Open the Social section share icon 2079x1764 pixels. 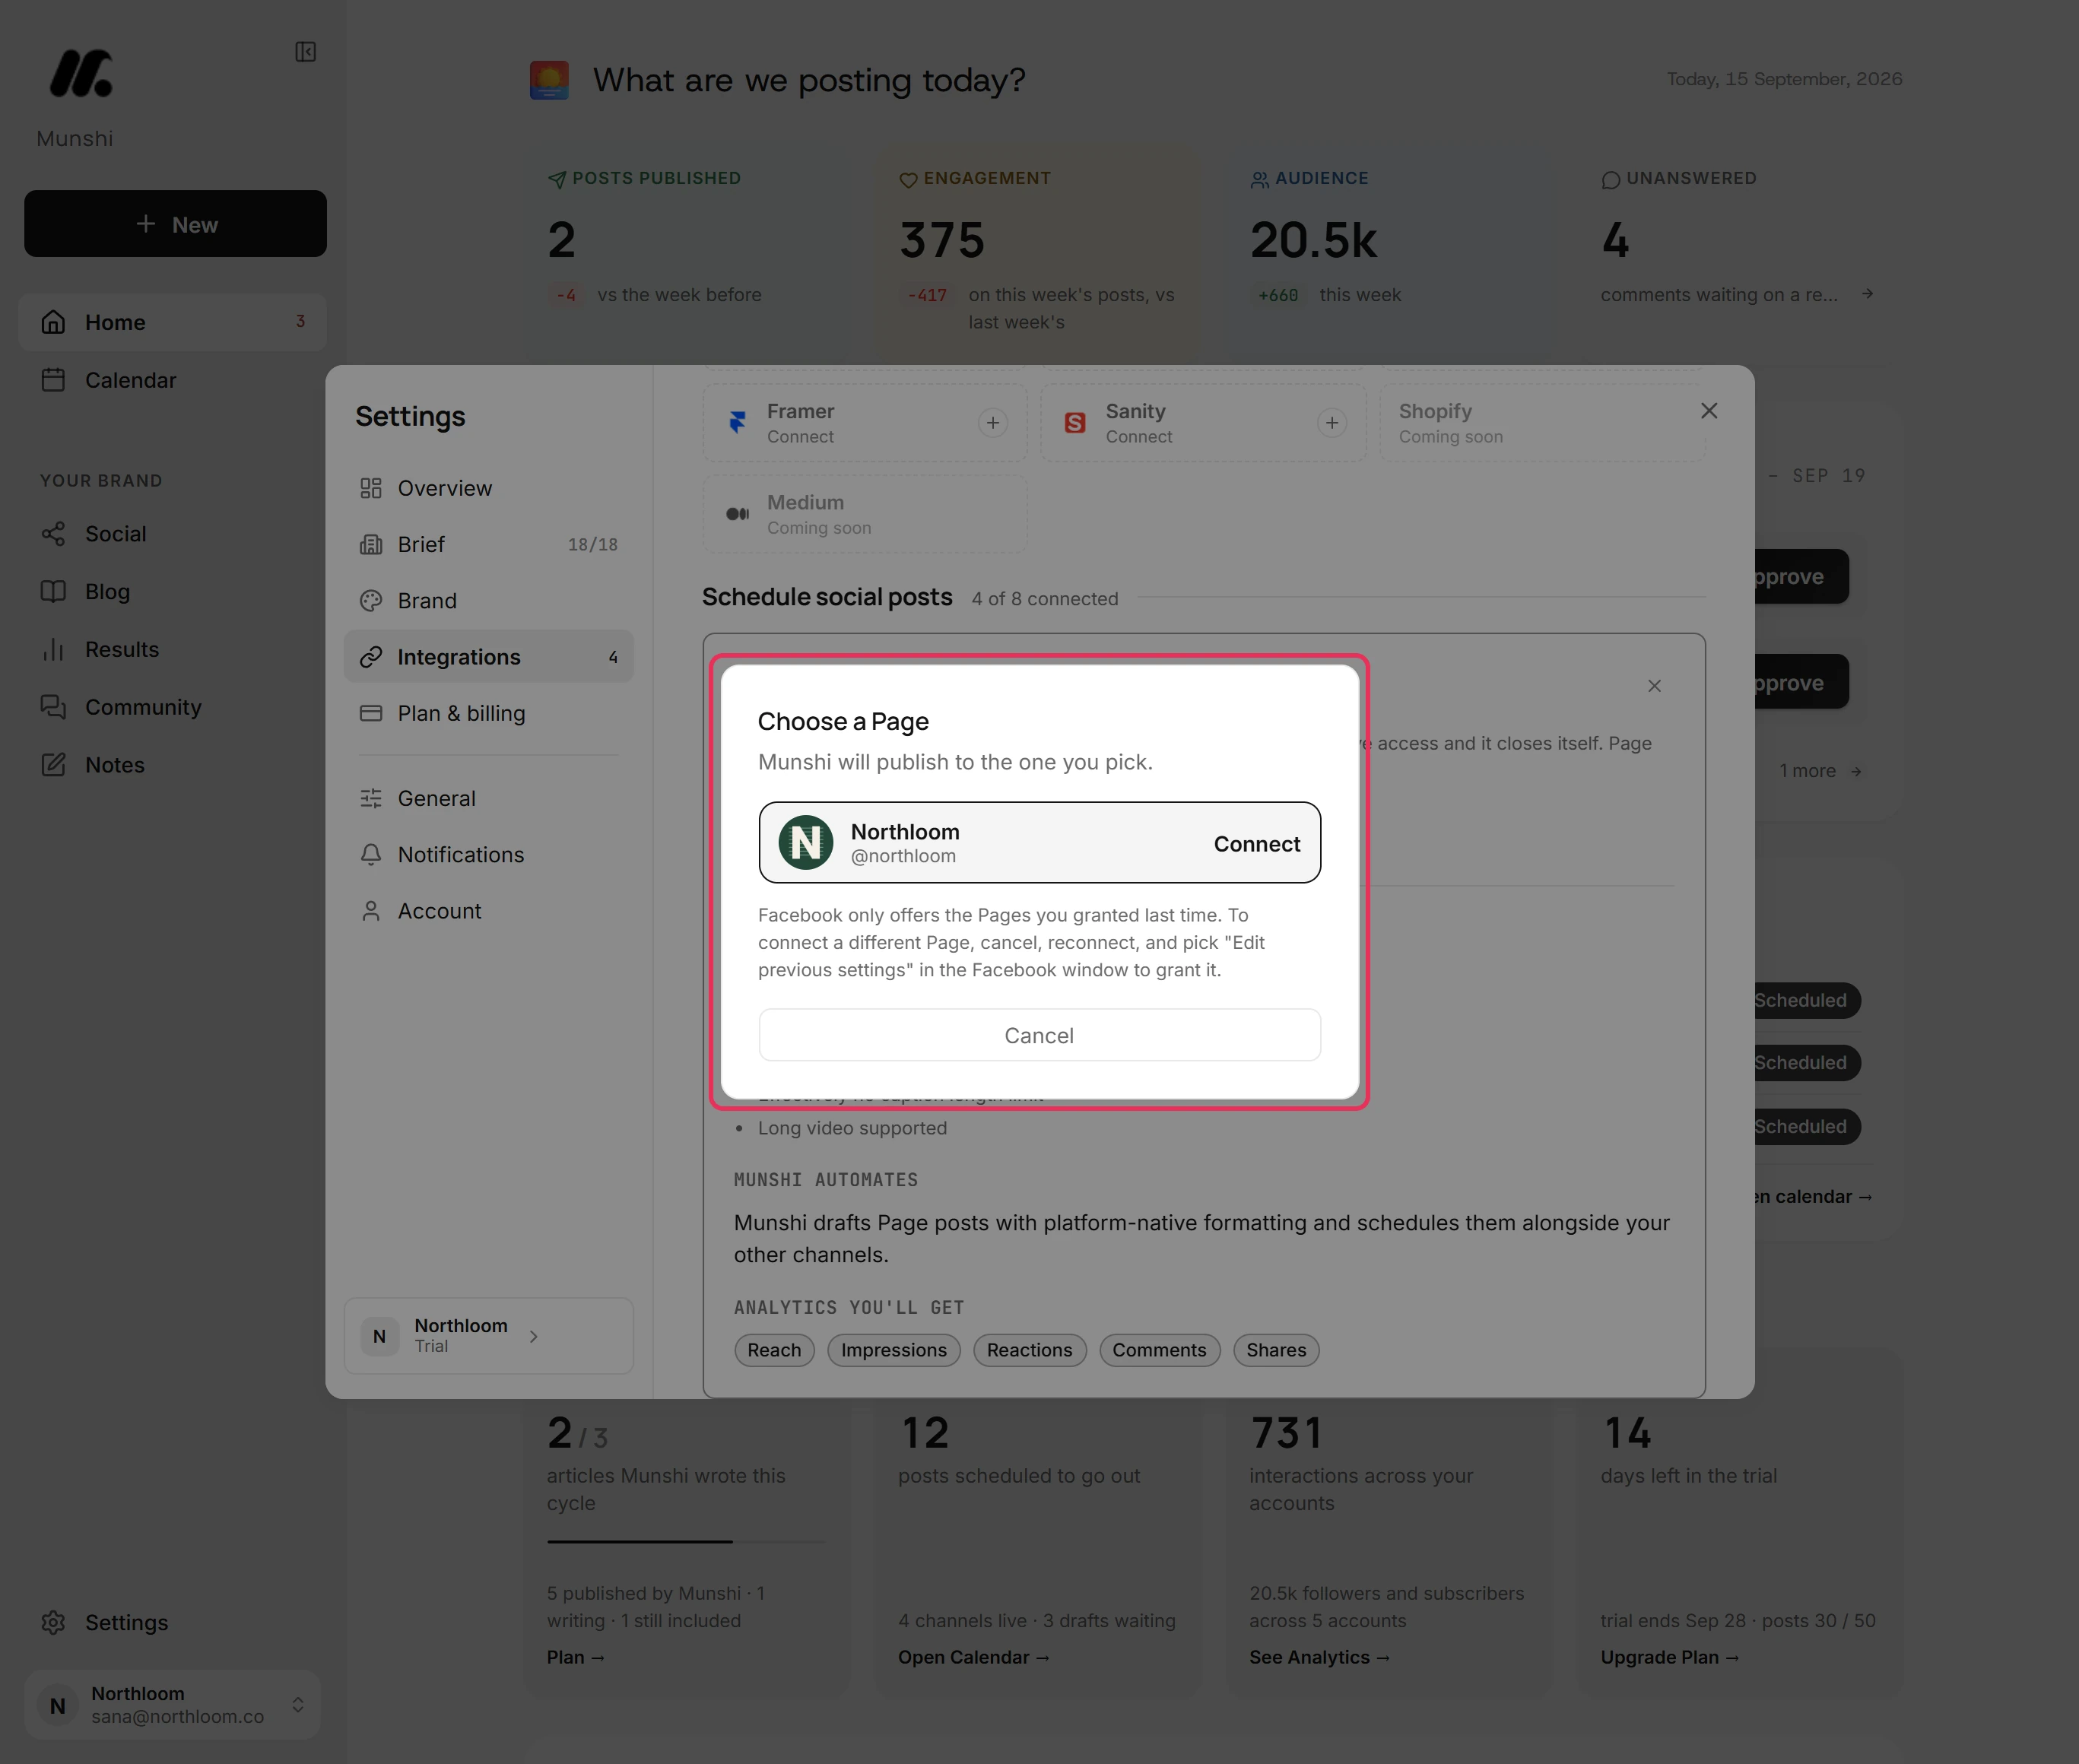tap(53, 534)
